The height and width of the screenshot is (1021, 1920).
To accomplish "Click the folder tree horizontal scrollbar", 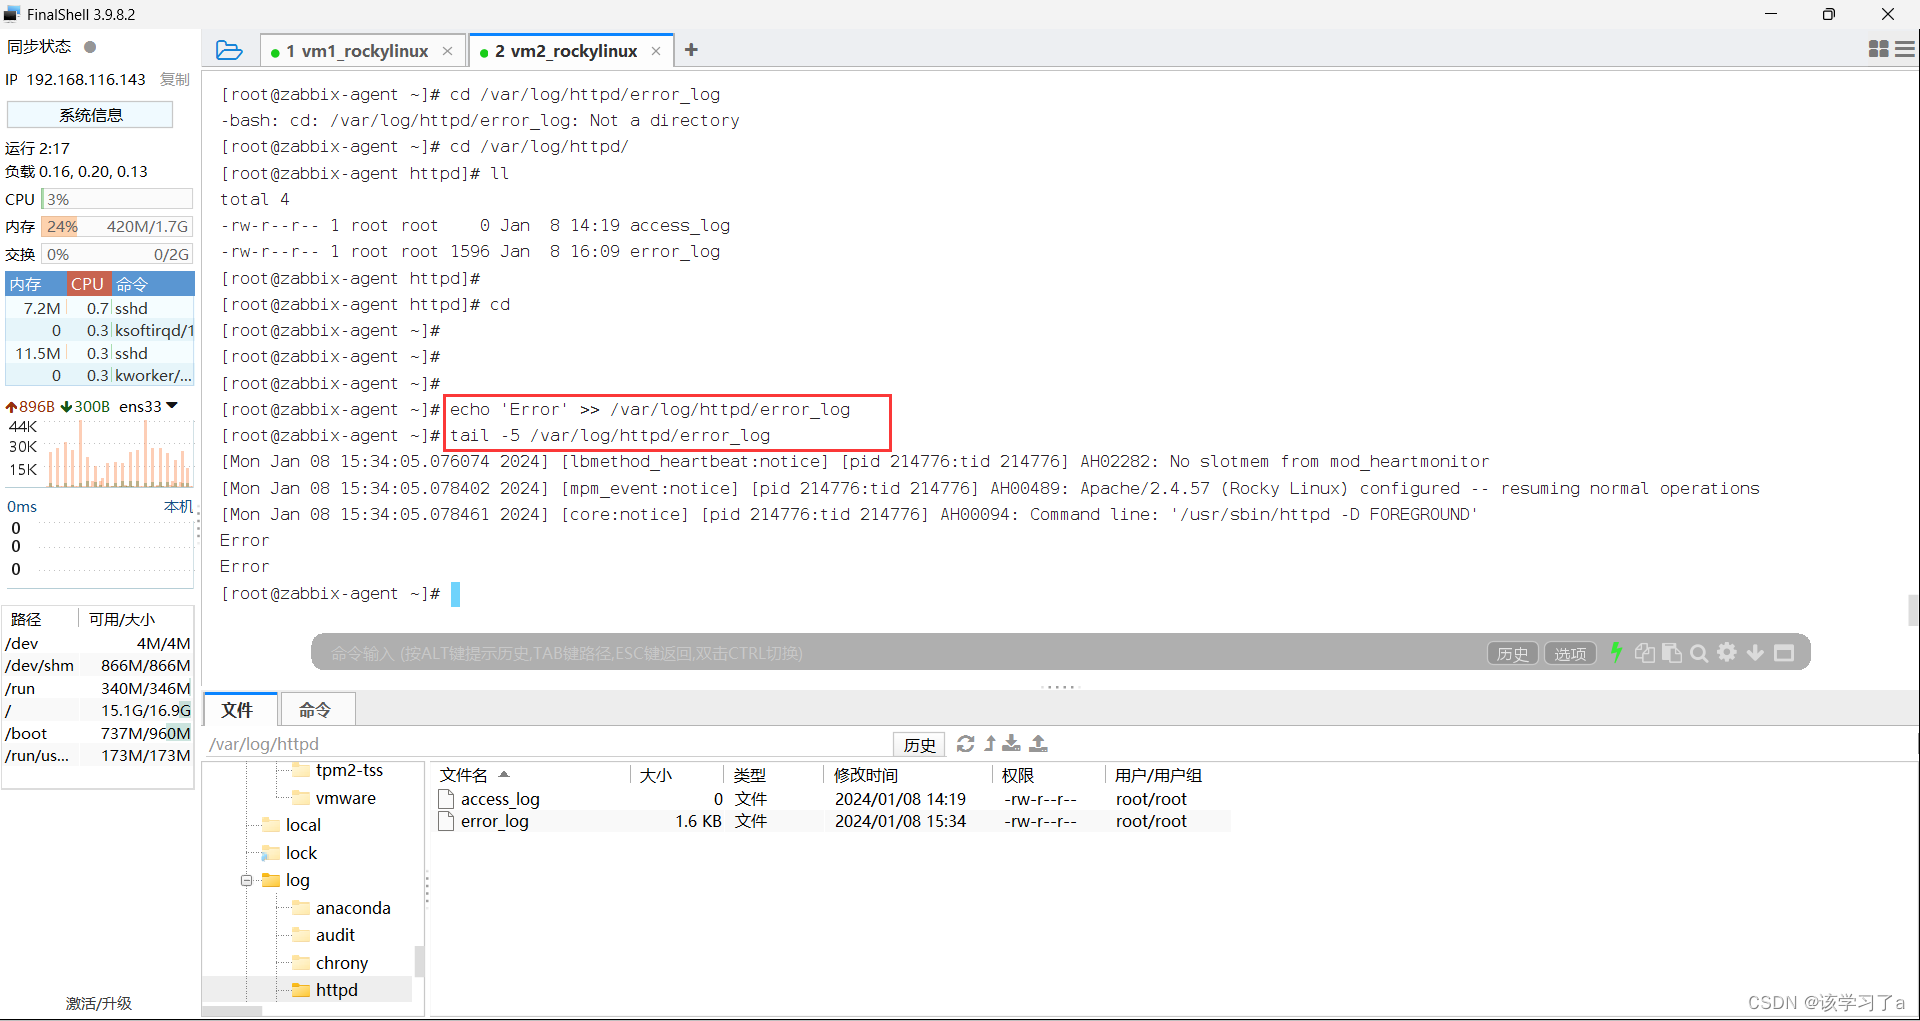I will 232,1011.
